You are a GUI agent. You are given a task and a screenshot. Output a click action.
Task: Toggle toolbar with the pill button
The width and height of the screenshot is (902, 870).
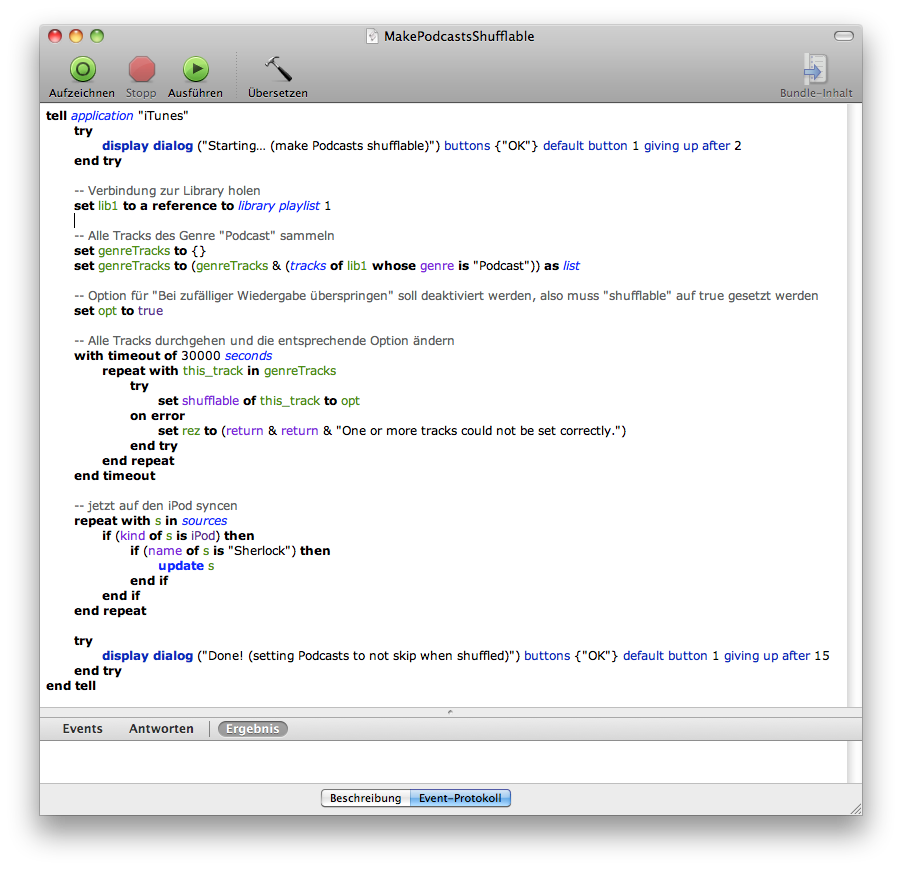[844, 36]
